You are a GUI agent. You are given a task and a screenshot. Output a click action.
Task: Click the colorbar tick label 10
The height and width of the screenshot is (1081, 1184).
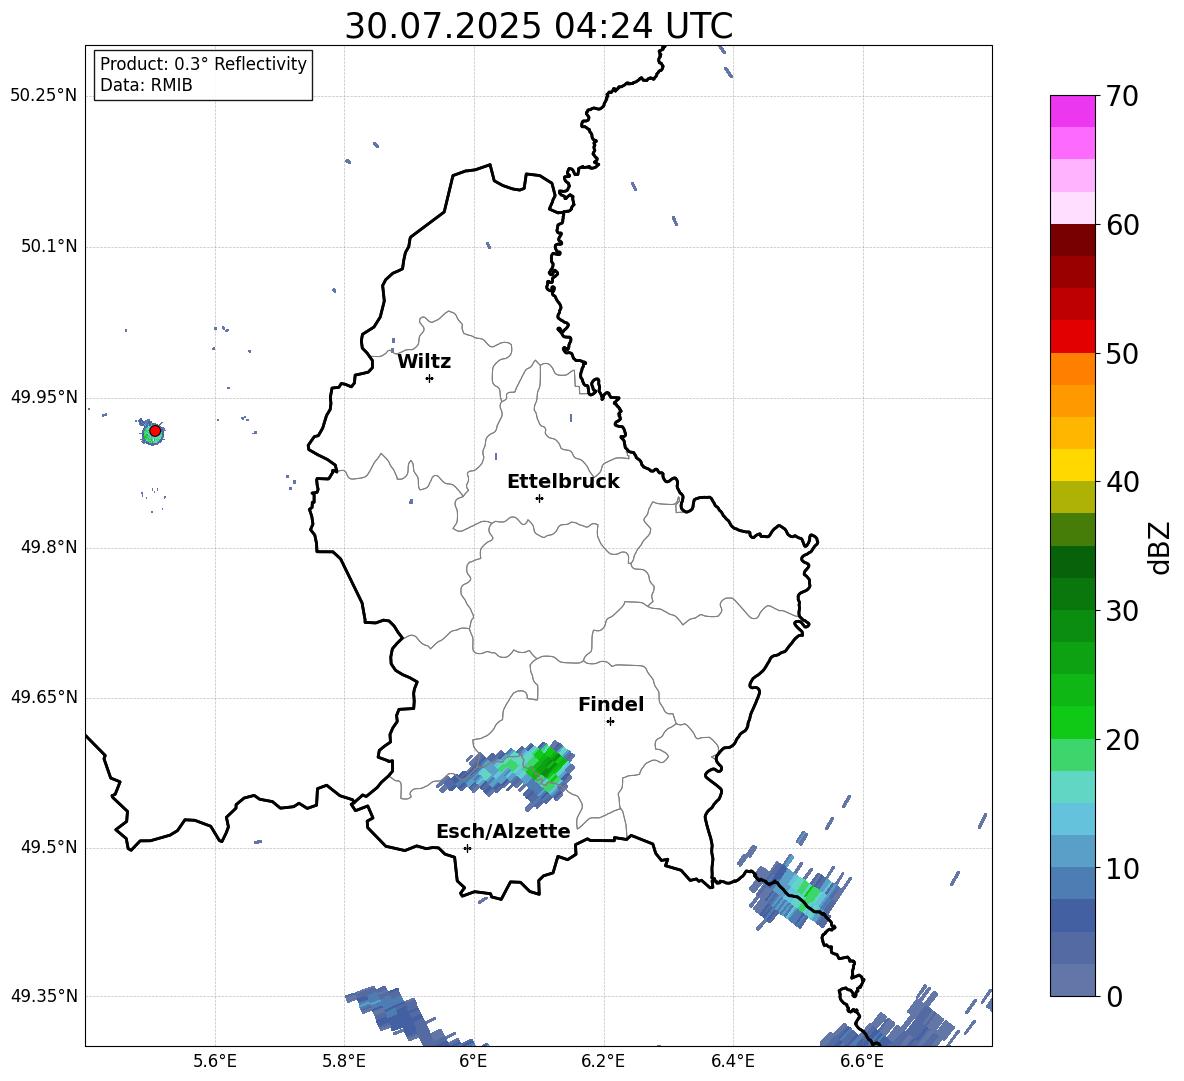(x=1123, y=869)
